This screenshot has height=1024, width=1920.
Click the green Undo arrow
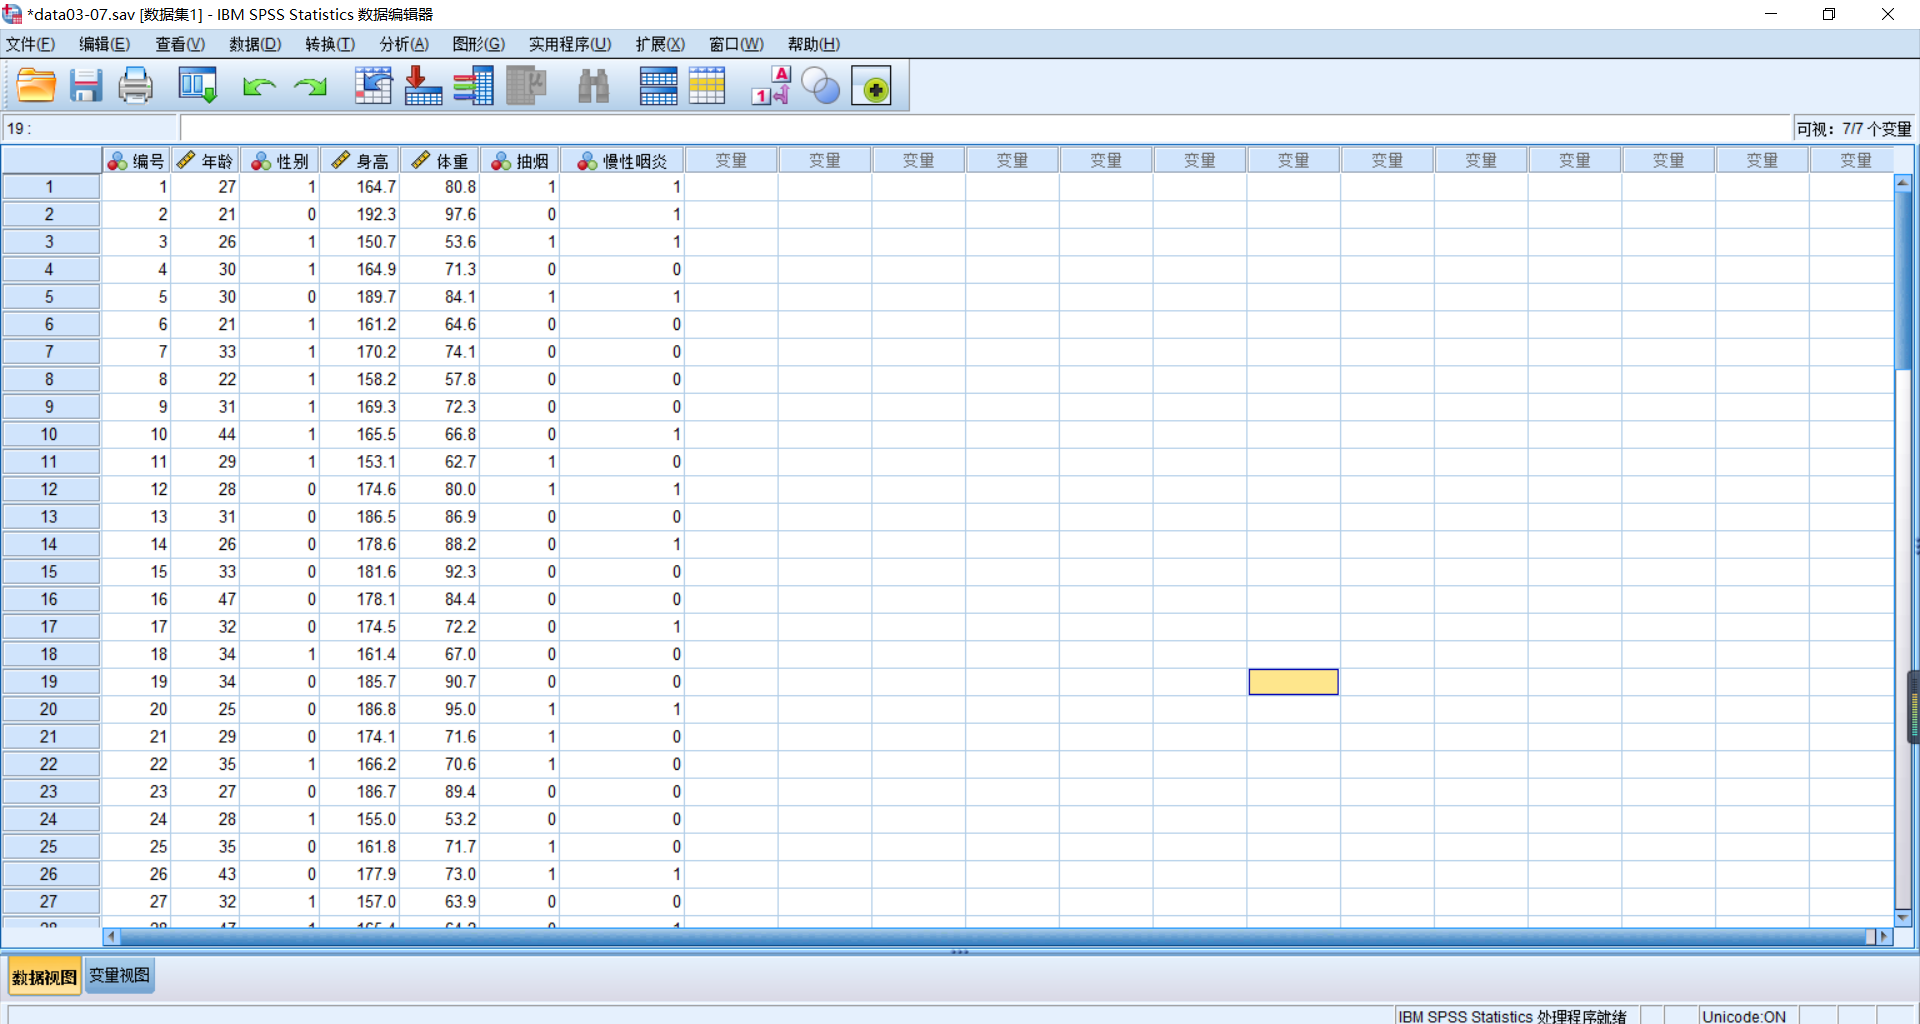pyautogui.click(x=259, y=88)
